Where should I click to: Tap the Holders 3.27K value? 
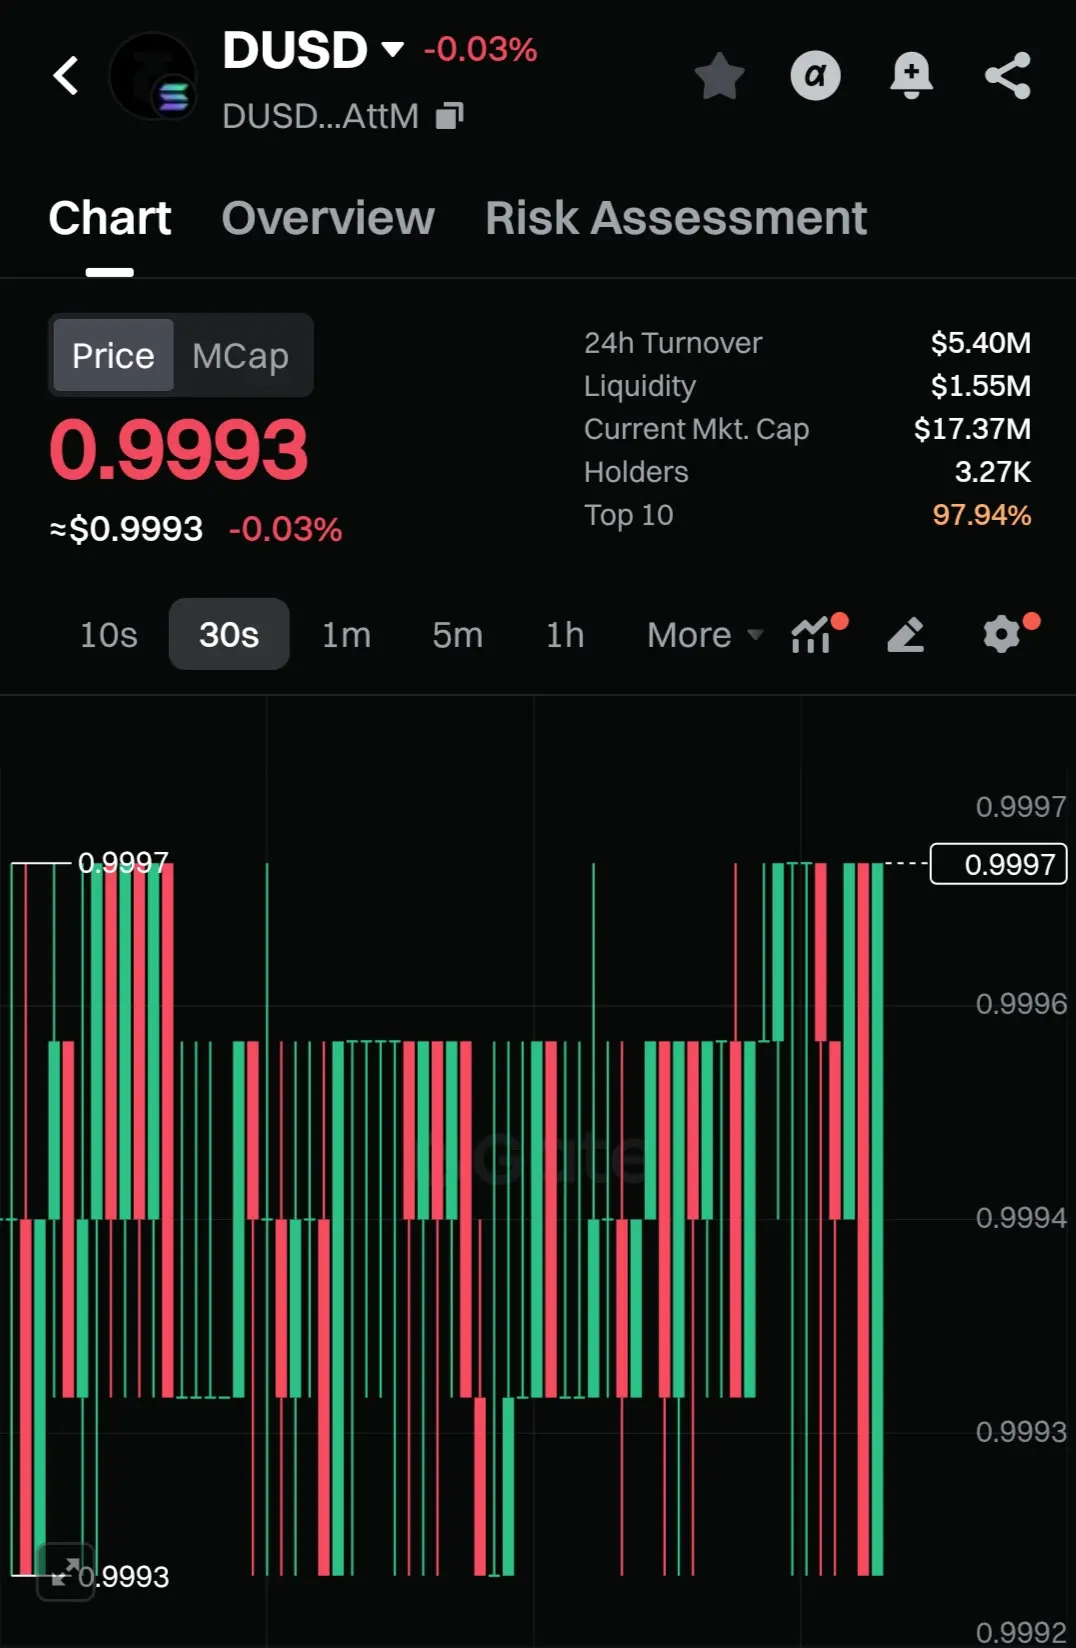click(x=992, y=472)
